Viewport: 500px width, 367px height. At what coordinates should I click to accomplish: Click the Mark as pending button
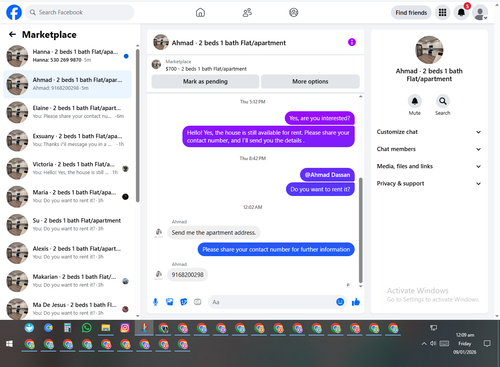pyautogui.click(x=205, y=81)
